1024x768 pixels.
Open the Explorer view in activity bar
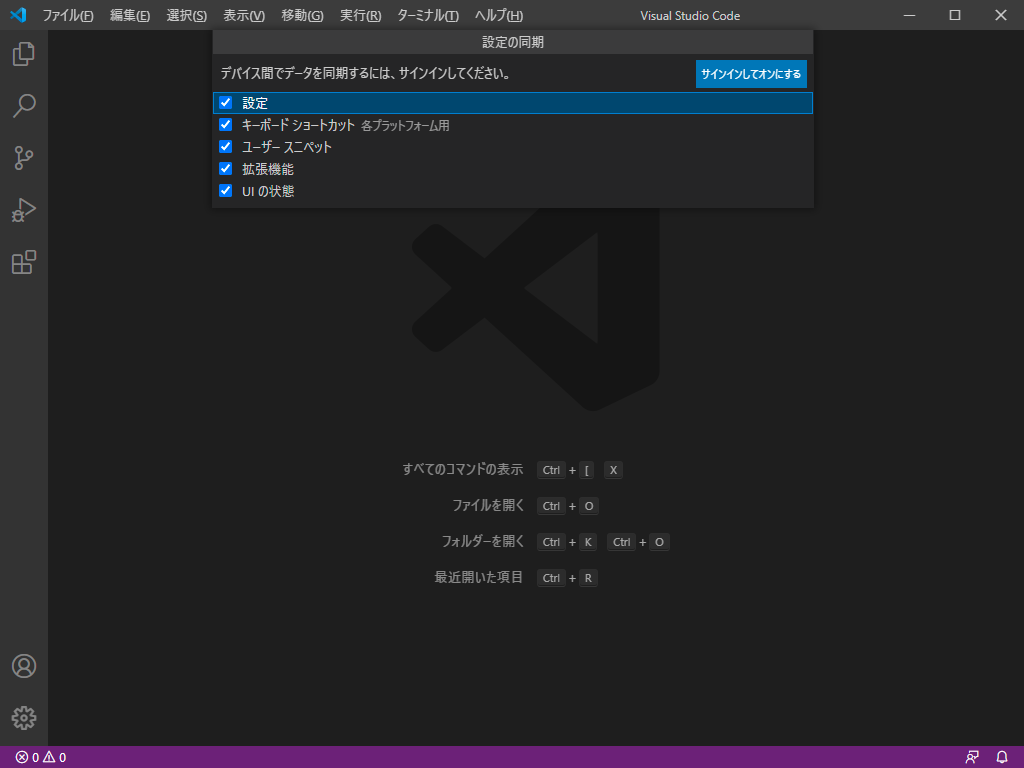[24, 54]
